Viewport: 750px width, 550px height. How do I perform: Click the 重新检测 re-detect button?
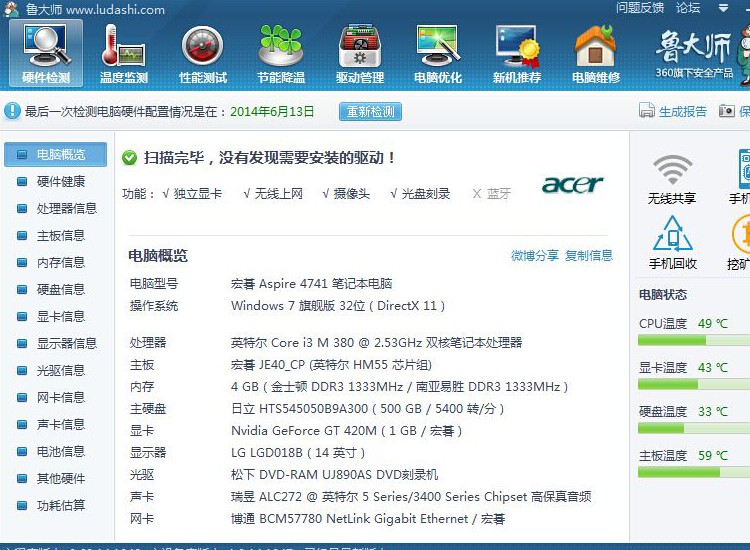[370, 112]
